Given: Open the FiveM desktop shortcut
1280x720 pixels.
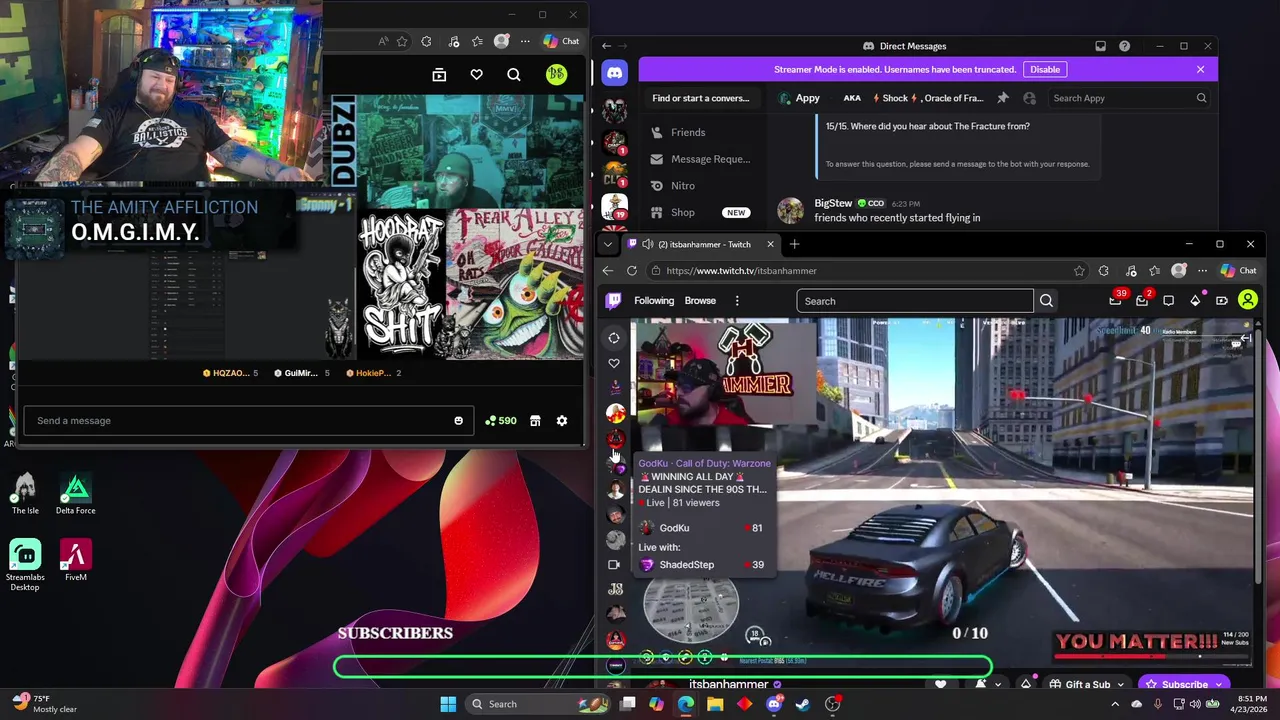Looking at the screenshot, I should pos(76,560).
